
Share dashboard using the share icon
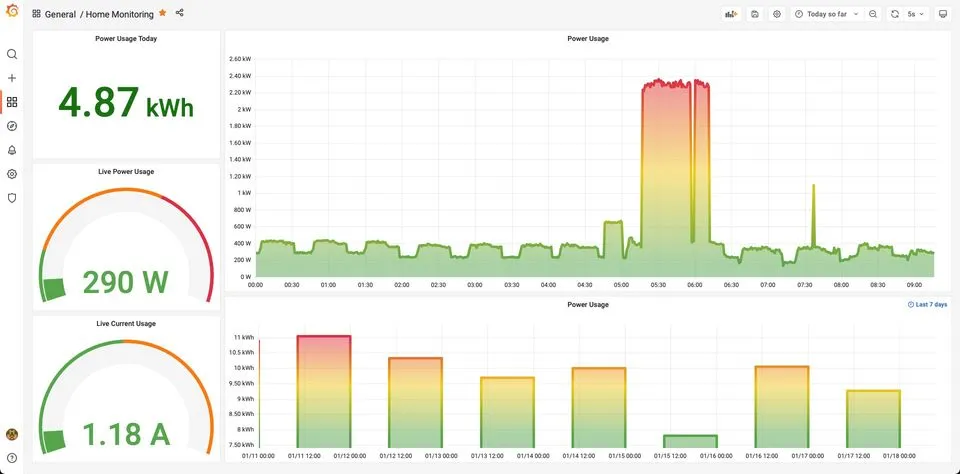pos(180,14)
